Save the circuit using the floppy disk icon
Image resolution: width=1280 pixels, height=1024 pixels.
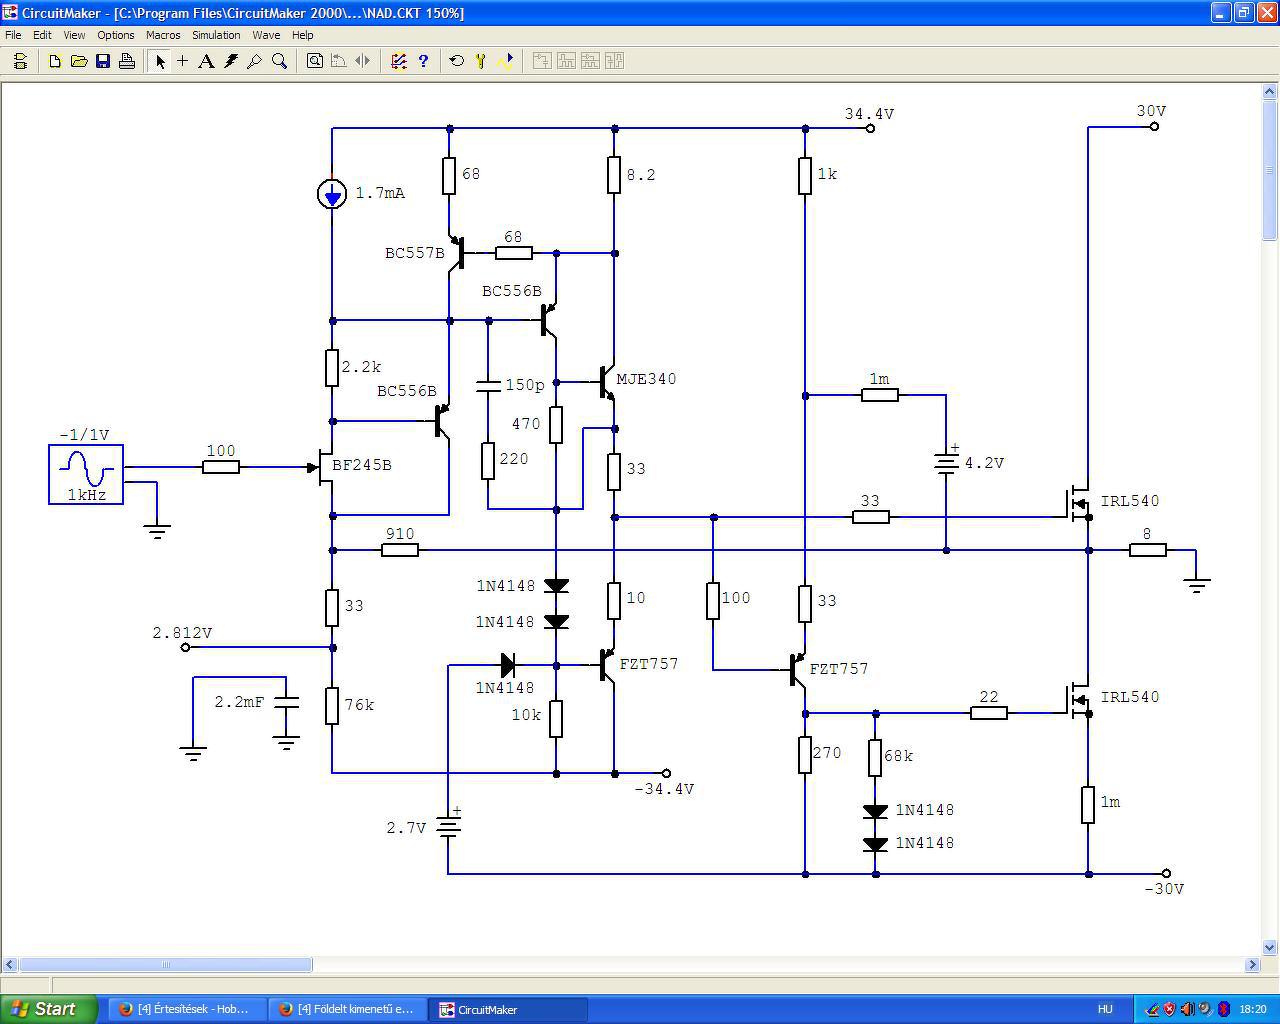tap(103, 61)
